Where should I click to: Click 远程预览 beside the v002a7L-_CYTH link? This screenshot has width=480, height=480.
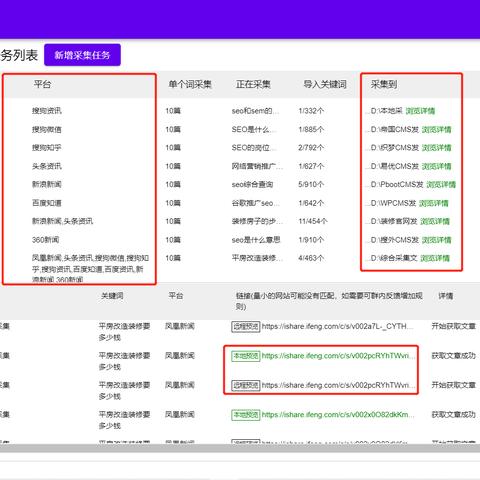(x=246, y=326)
